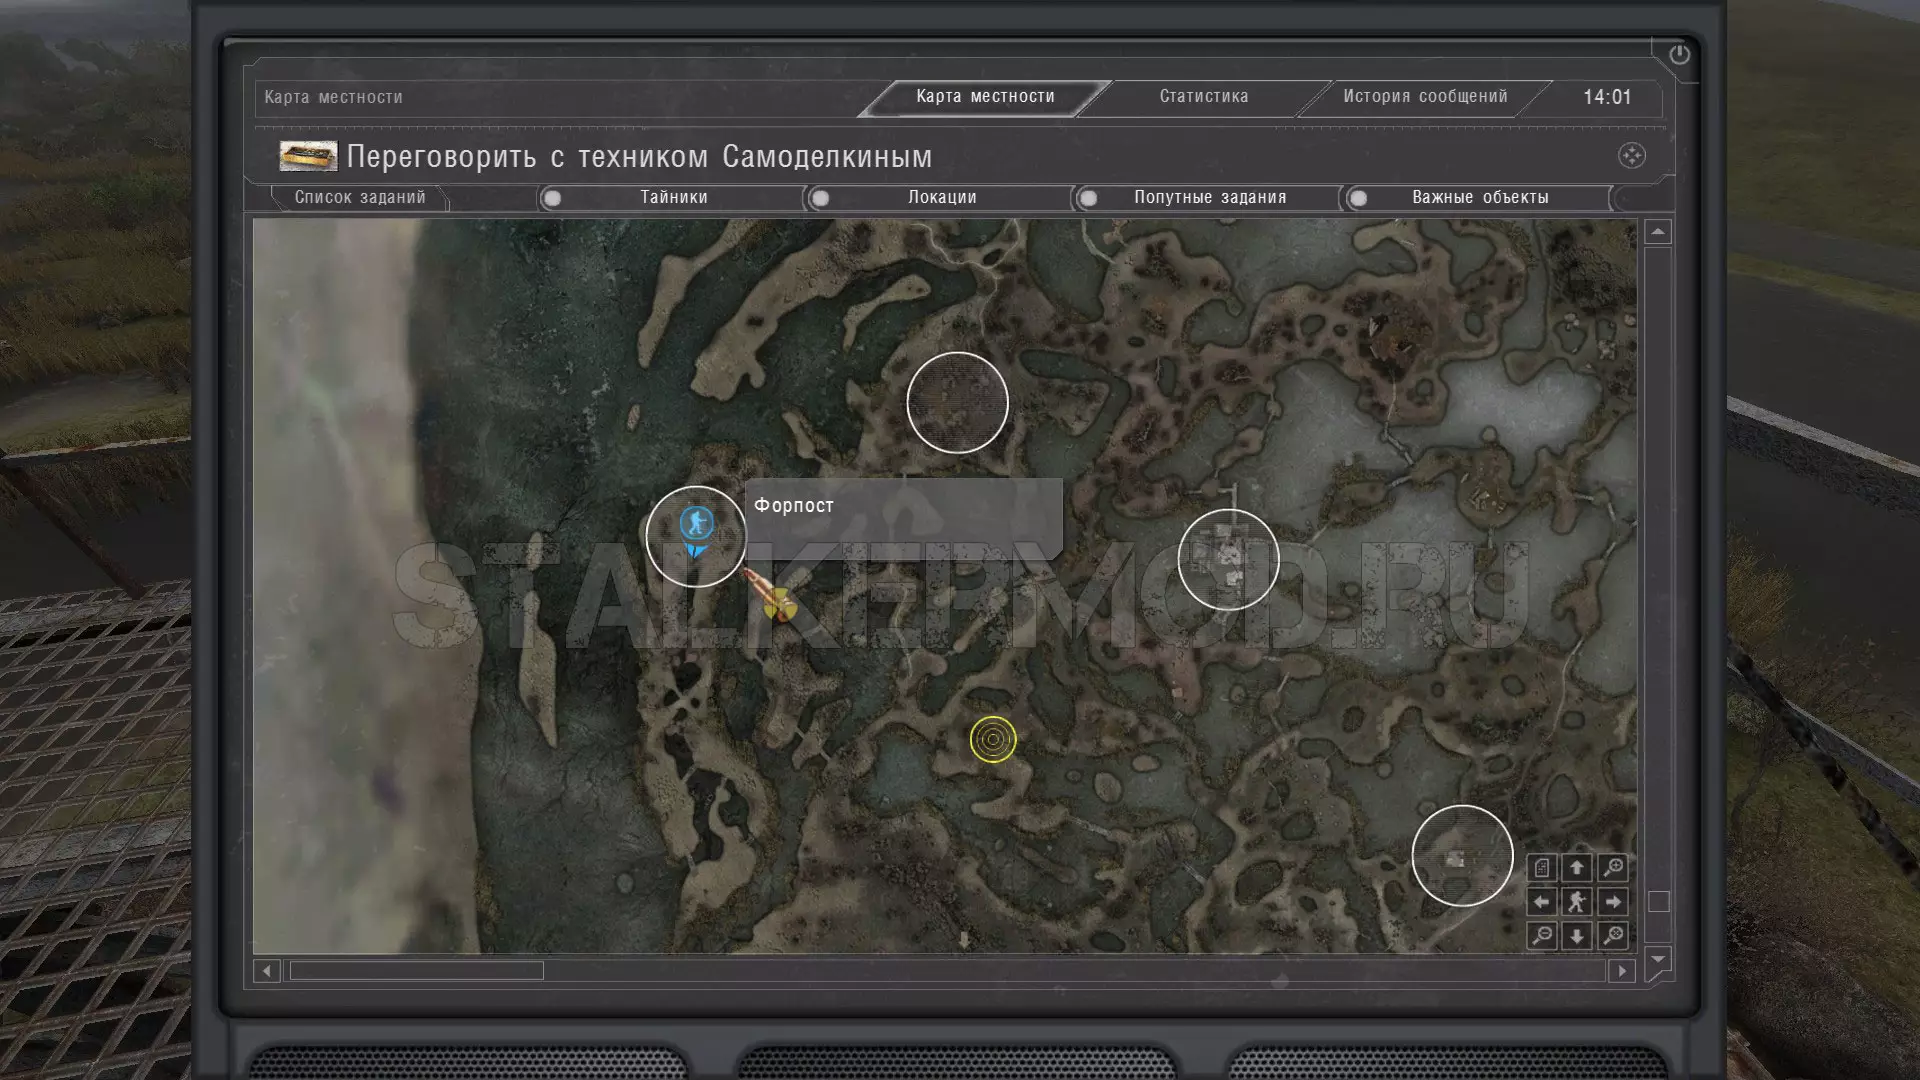Click the horizontal scrollbar thumb
The width and height of the screenshot is (1920, 1080).
click(416, 971)
